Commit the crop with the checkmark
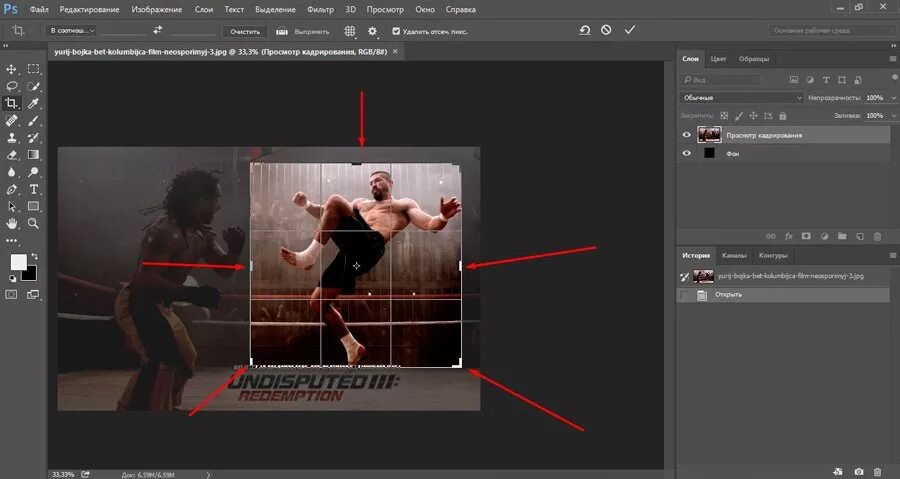Image resolution: width=900 pixels, height=479 pixels. point(630,30)
